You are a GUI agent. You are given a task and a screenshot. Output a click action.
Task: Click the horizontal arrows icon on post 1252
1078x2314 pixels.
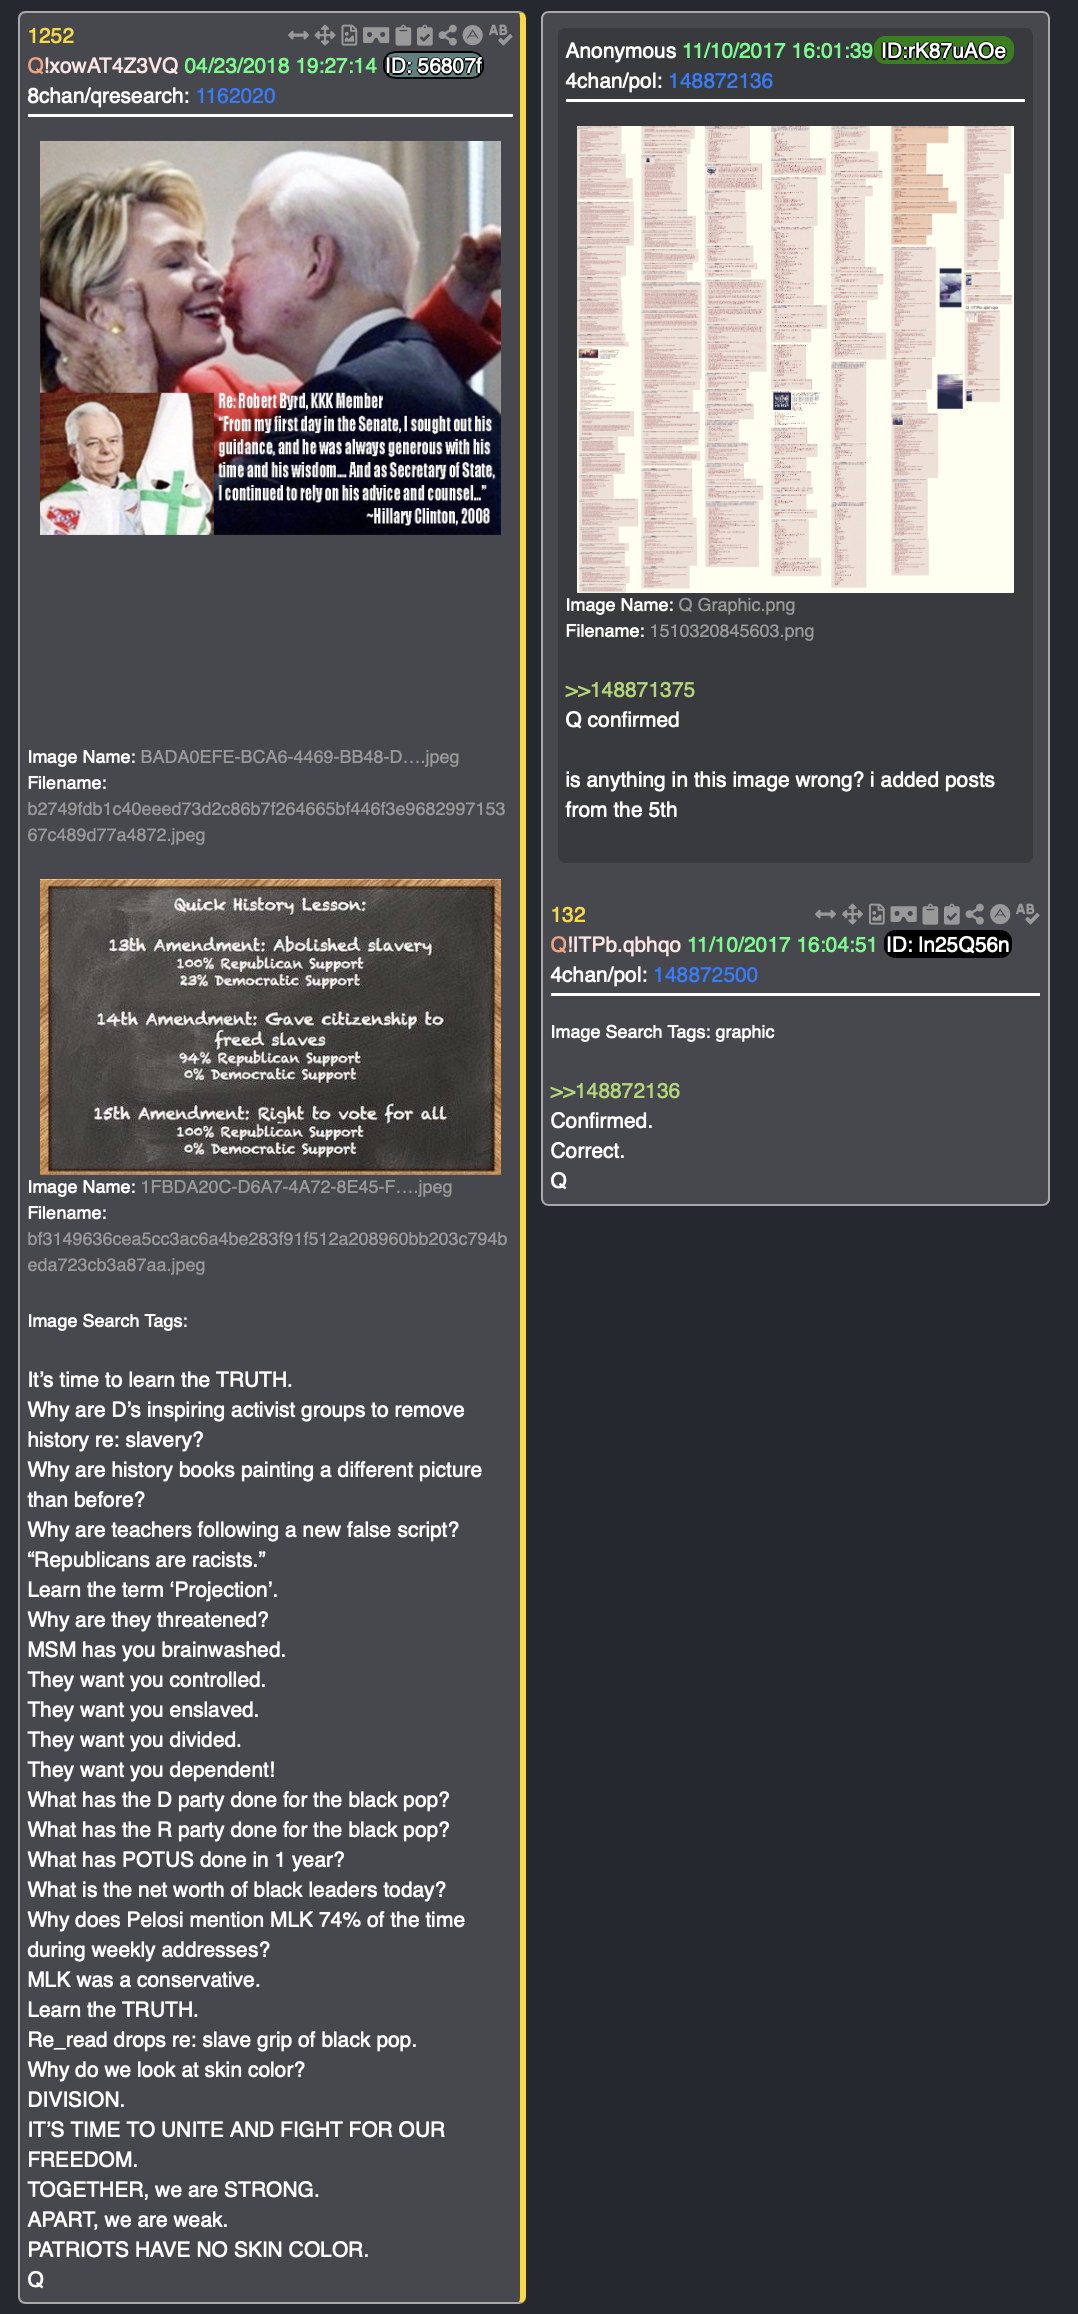[298, 36]
